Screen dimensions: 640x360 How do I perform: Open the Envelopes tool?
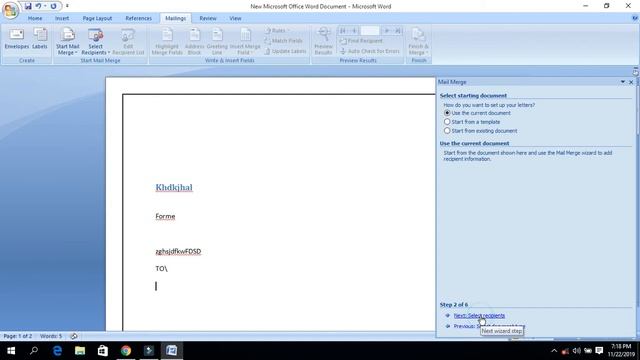pos(17,39)
